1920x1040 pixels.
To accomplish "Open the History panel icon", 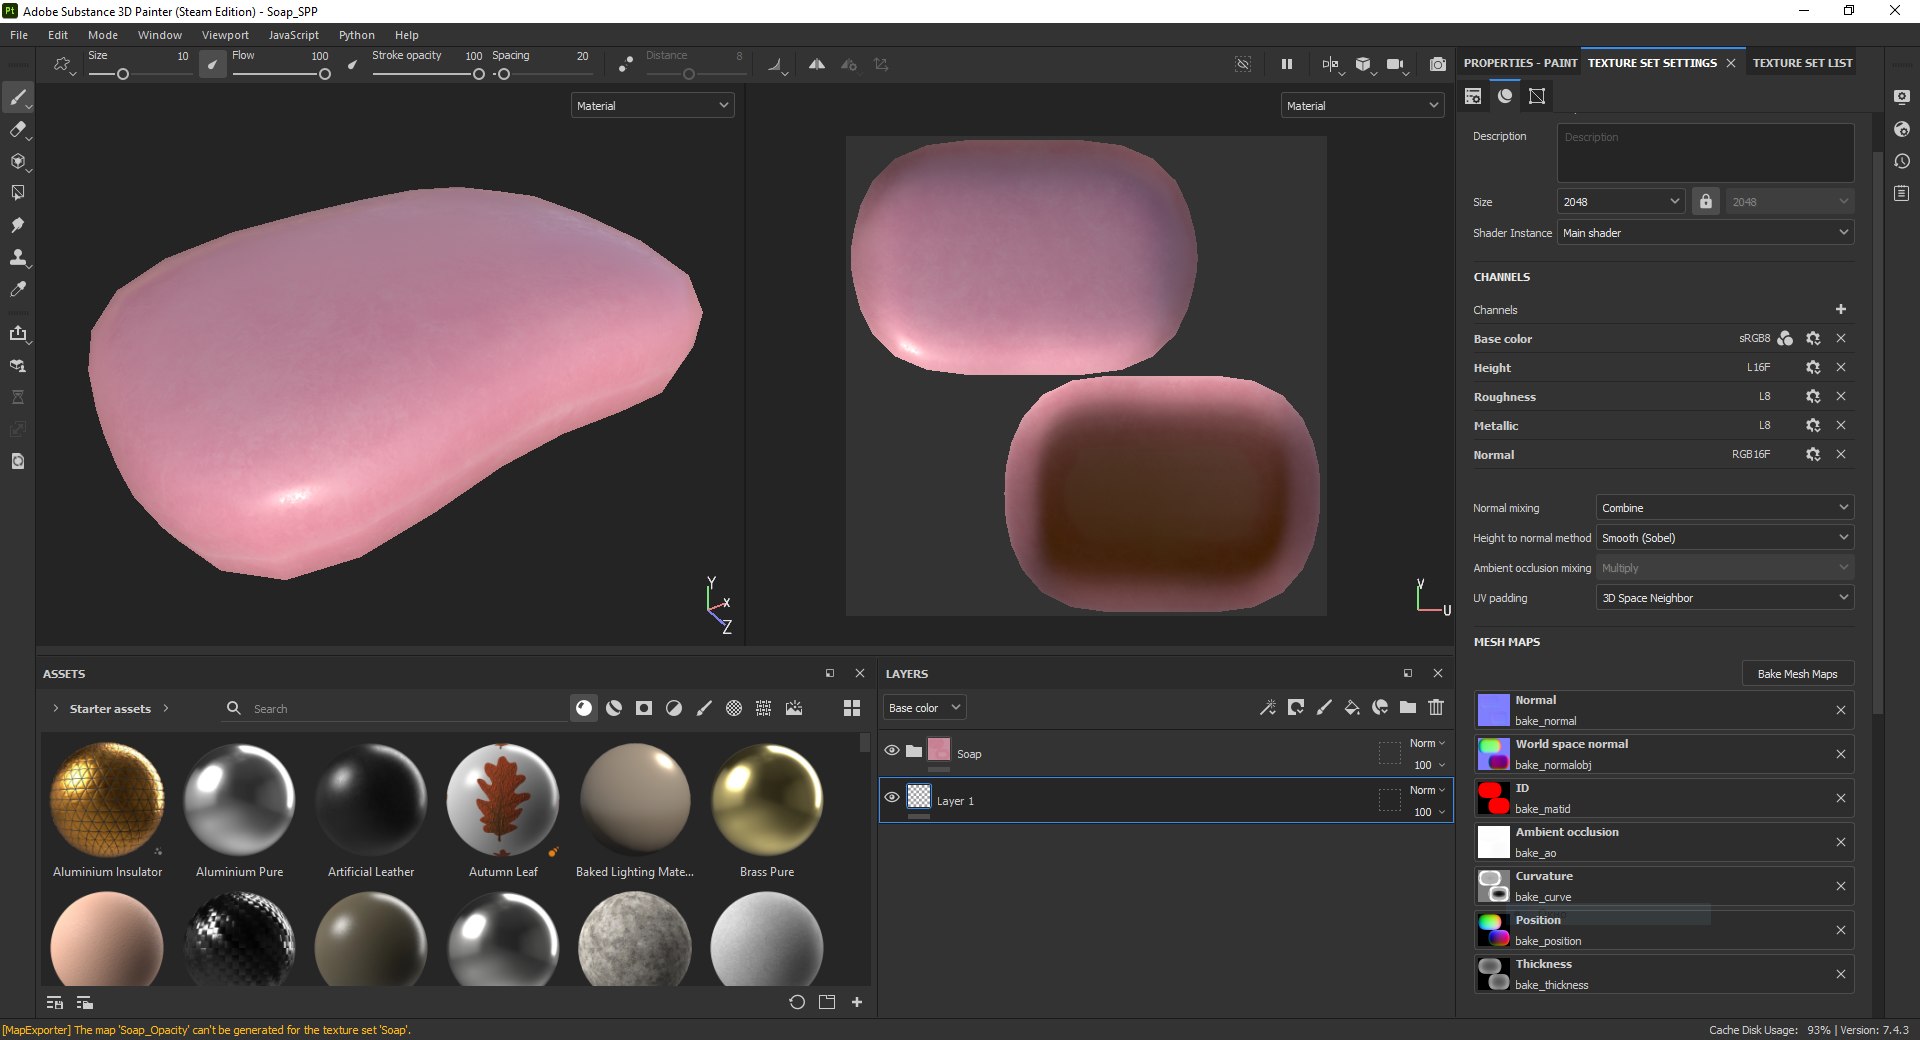I will pyautogui.click(x=1901, y=161).
